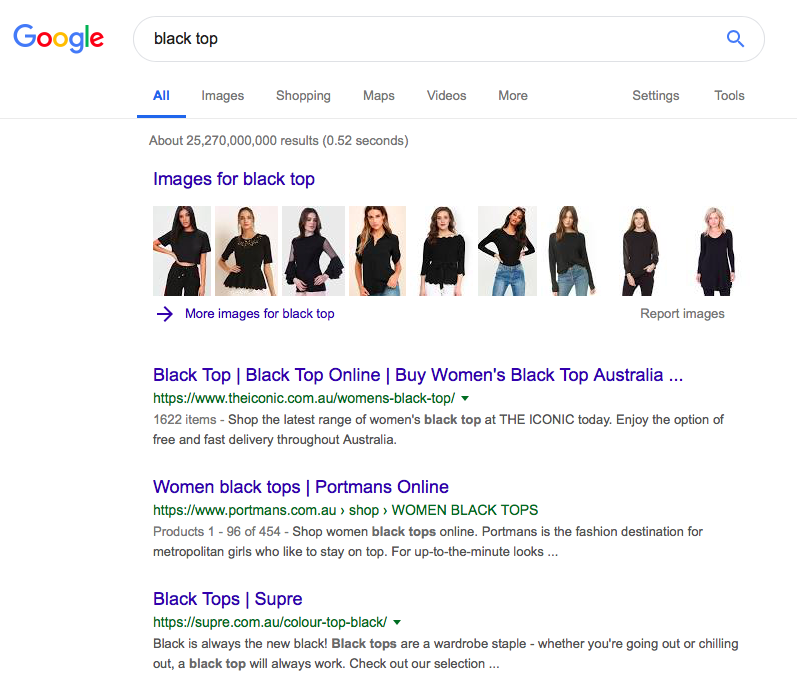Image resolution: width=797 pixels, height=680 pixels.
Task: Click arrow icon beside More images link
Action: pos(165,314)
